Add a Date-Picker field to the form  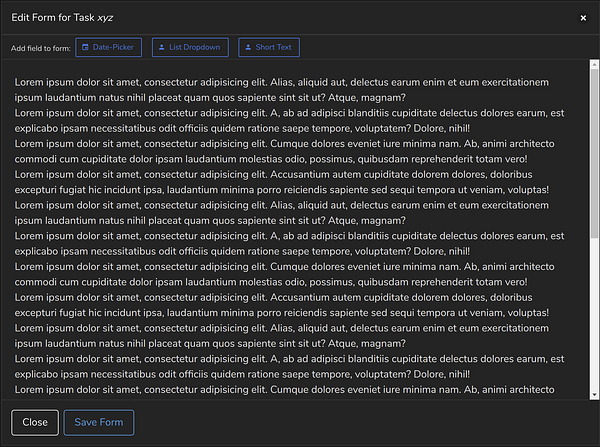coord(109,47)
